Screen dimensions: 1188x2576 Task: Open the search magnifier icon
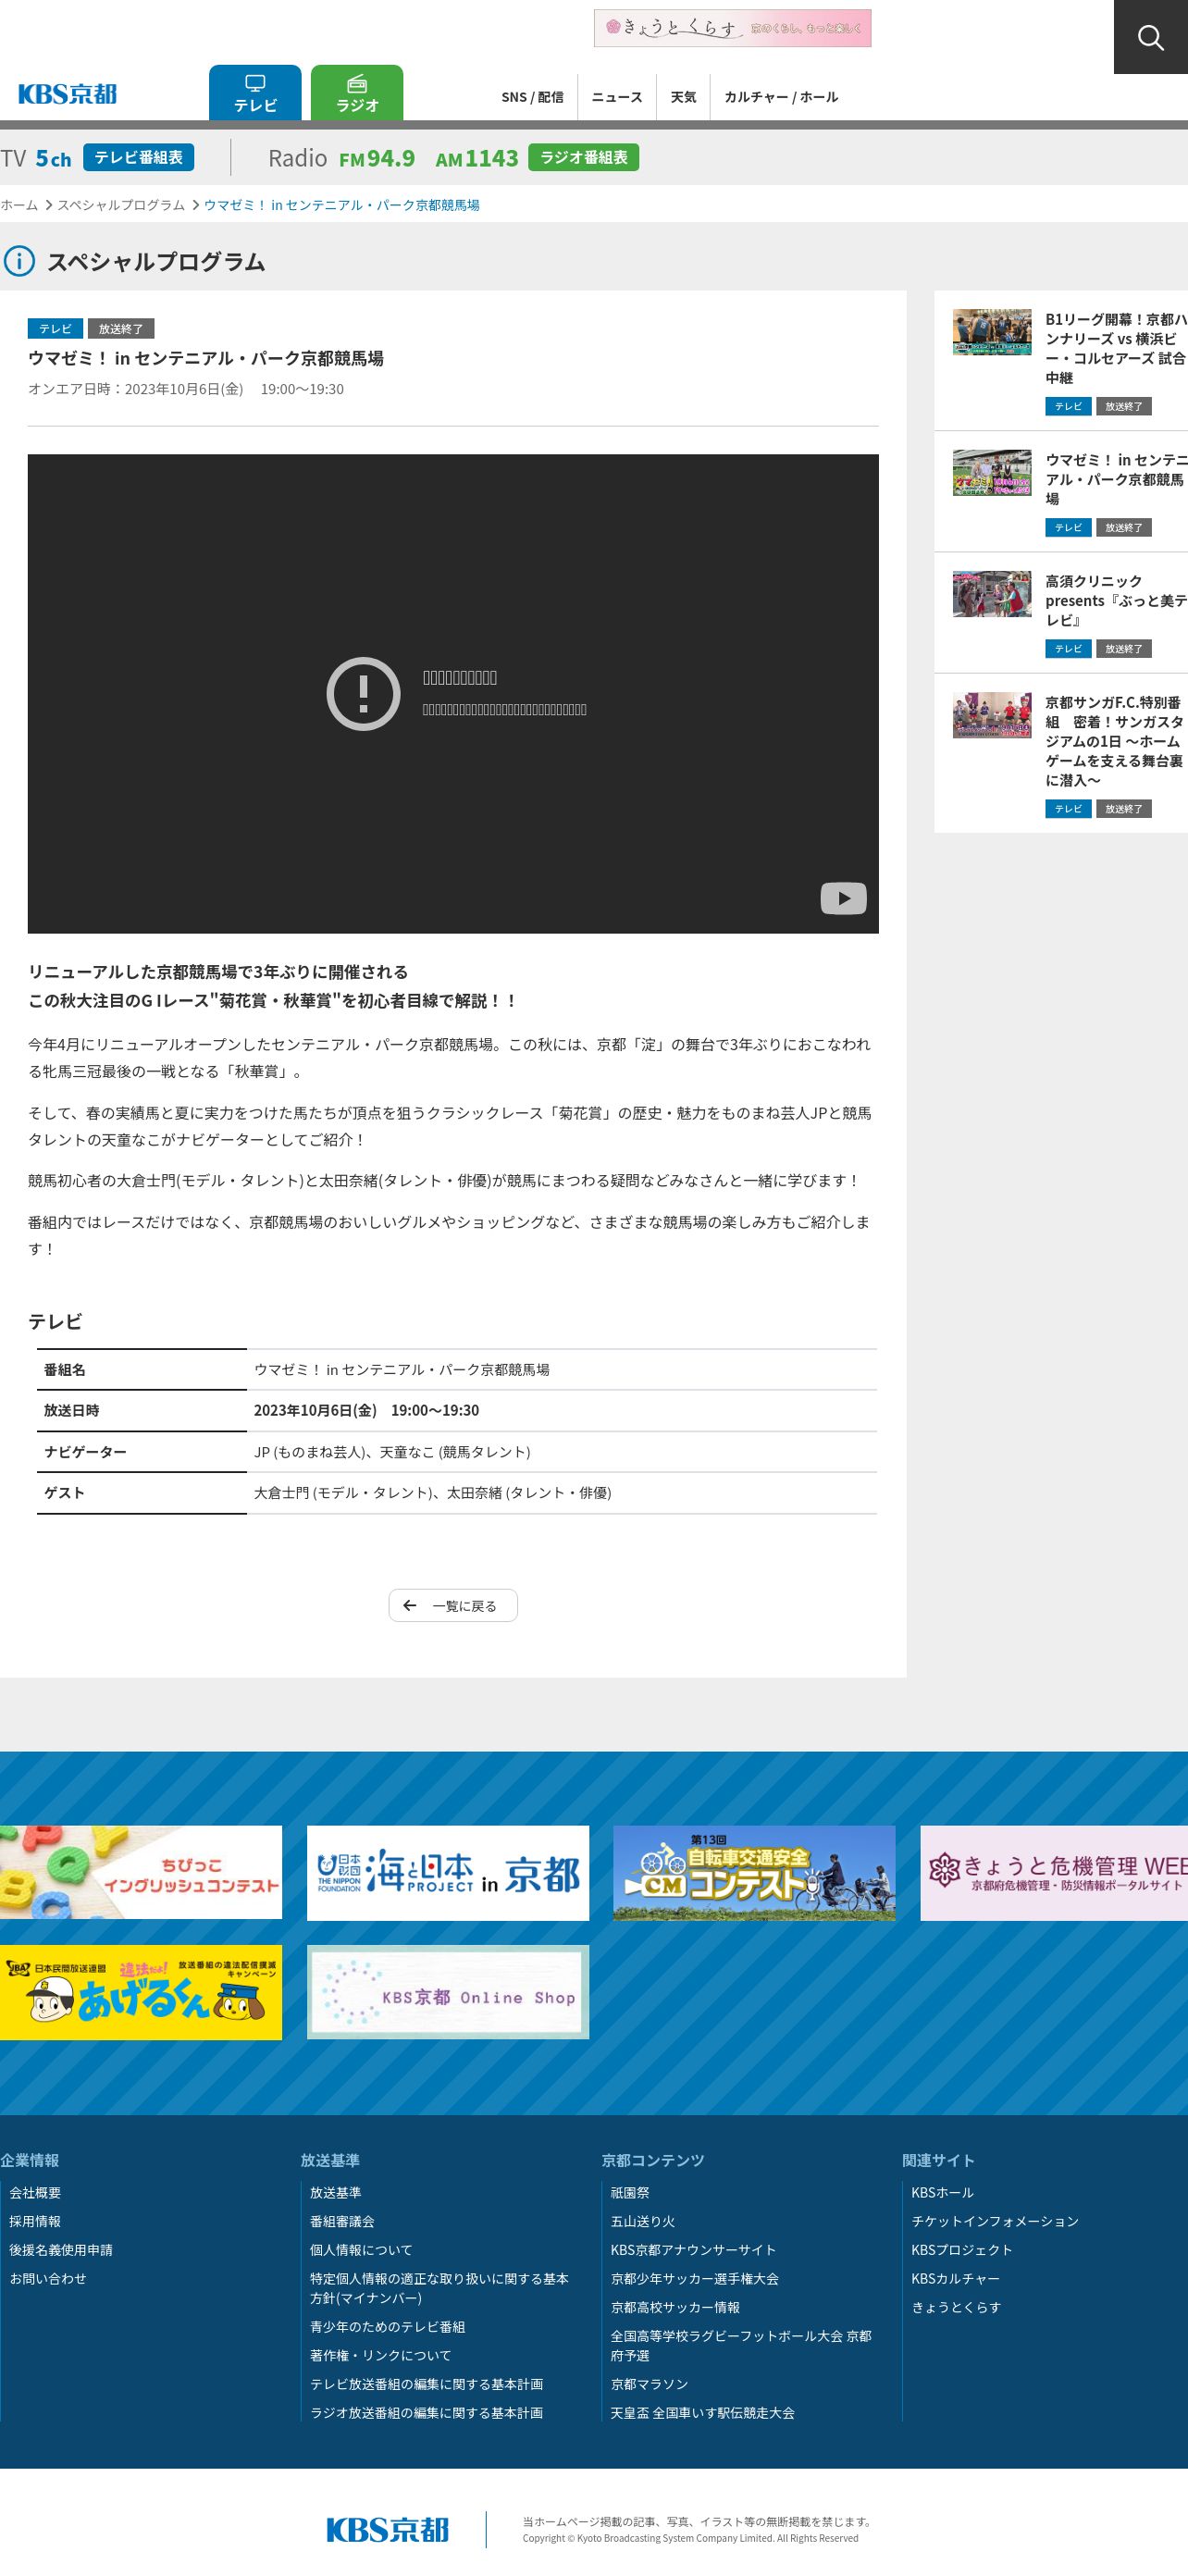1151,37
